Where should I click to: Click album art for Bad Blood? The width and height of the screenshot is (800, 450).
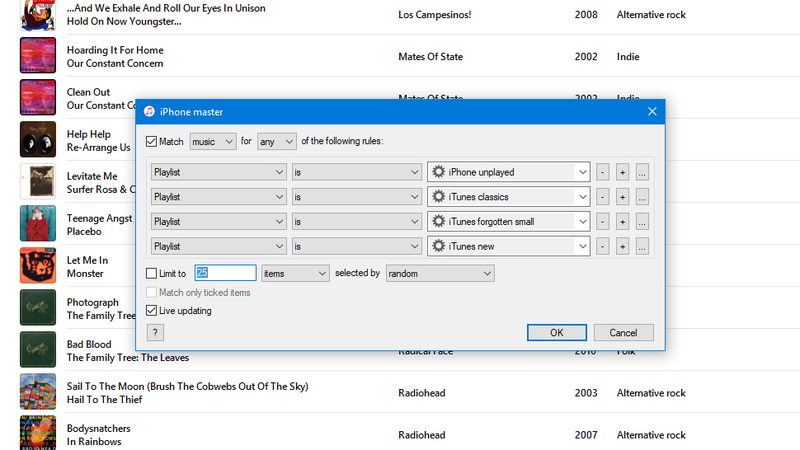point(38,349)
